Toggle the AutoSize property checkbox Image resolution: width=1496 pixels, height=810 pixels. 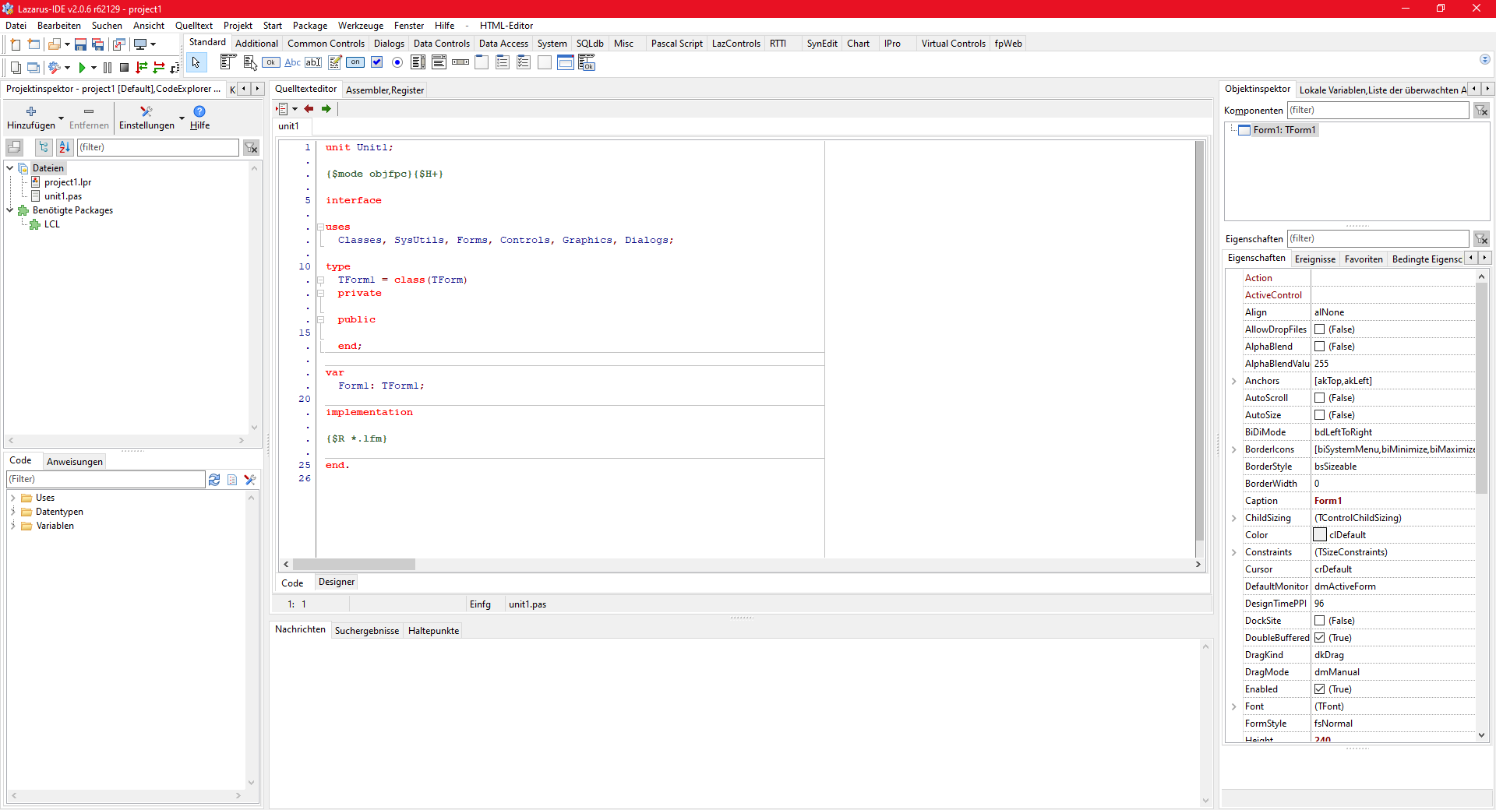pyautogui.click(x=1320, y=415)
